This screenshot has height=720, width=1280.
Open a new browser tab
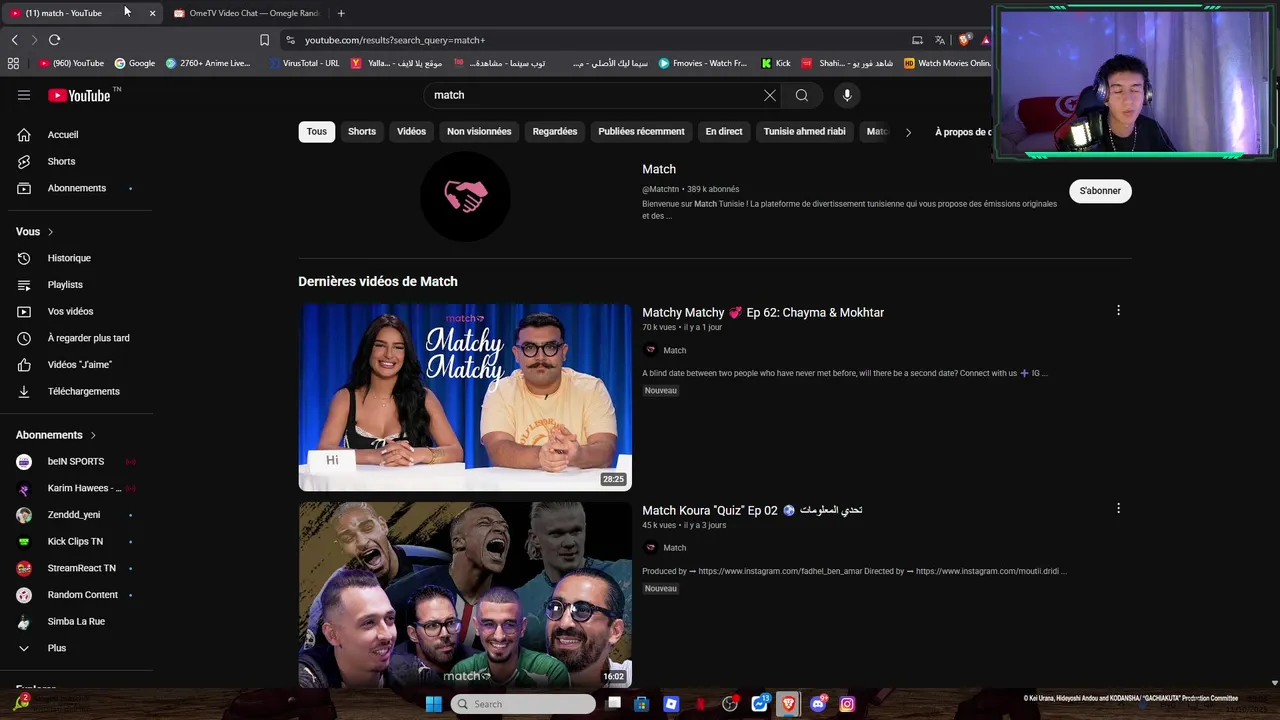(341, 13)
